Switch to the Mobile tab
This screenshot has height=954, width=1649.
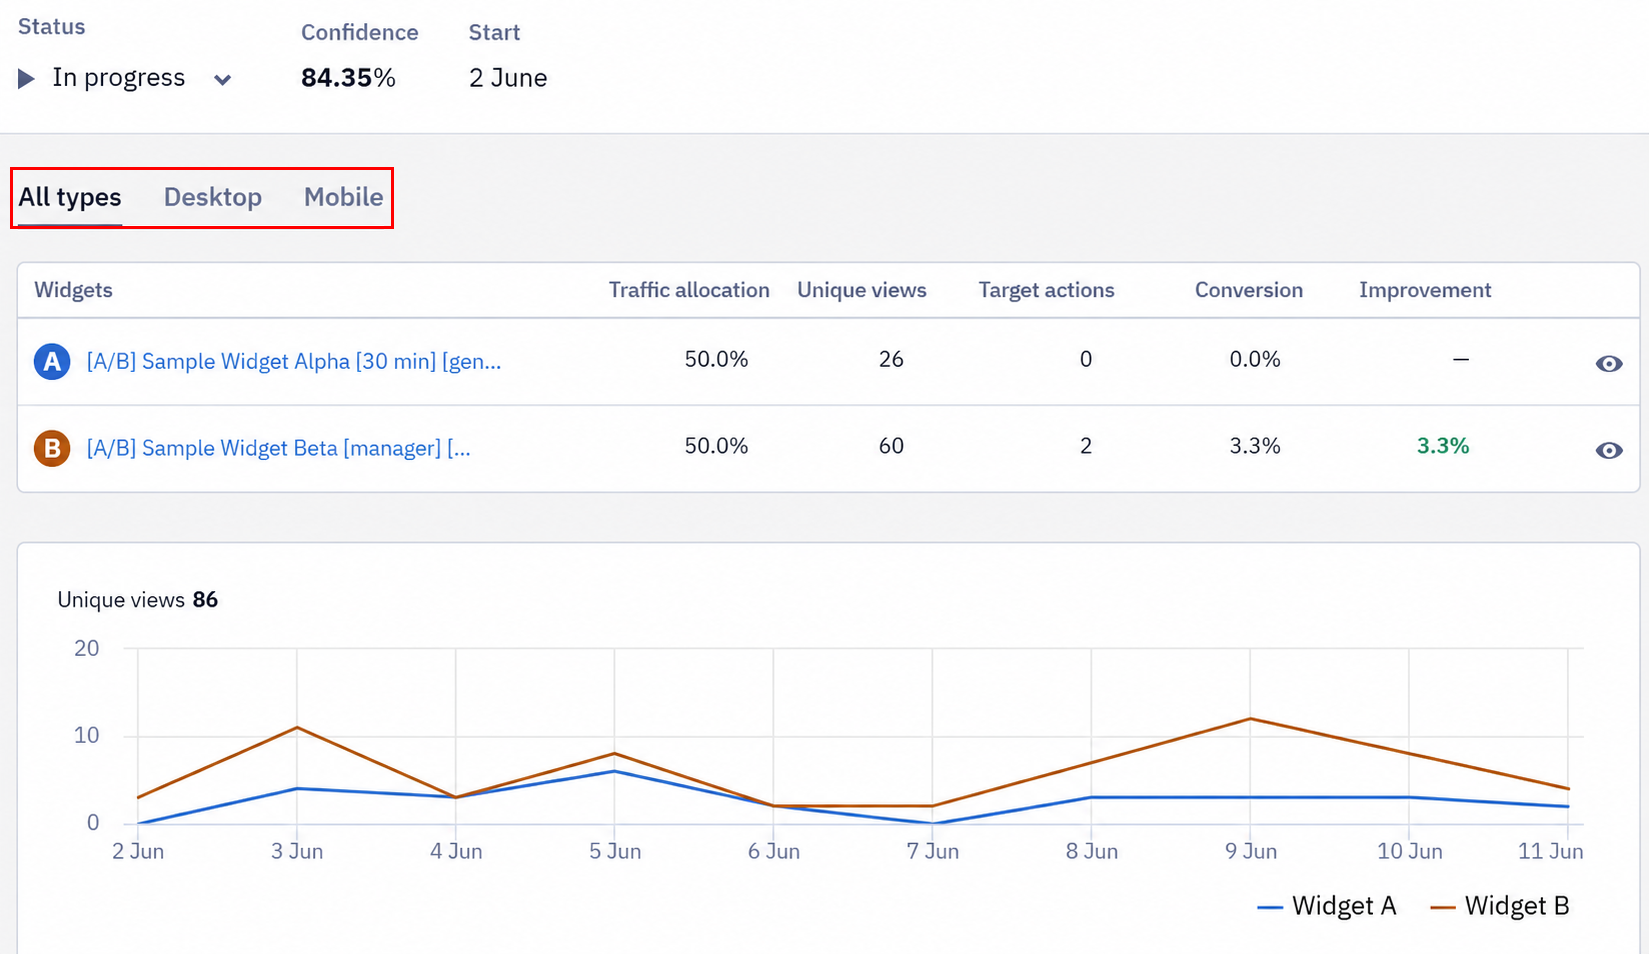[344, 197]
